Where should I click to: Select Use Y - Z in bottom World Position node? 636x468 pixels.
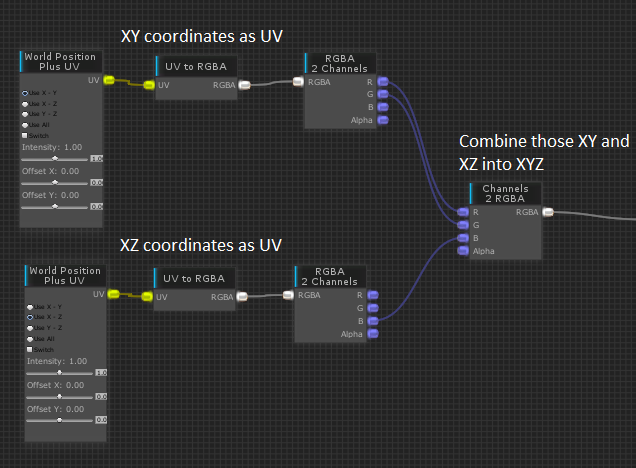click(x=44, y=328)
